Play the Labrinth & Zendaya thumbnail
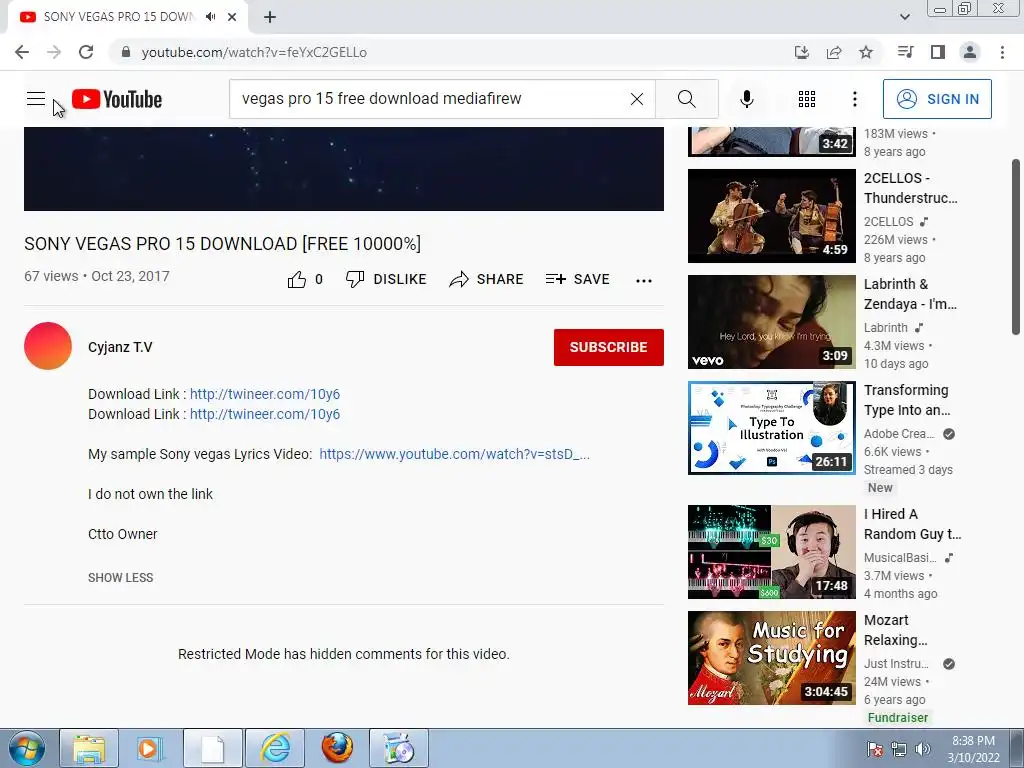The height and width of the screenshot is (768, 1024). (772, 322)
